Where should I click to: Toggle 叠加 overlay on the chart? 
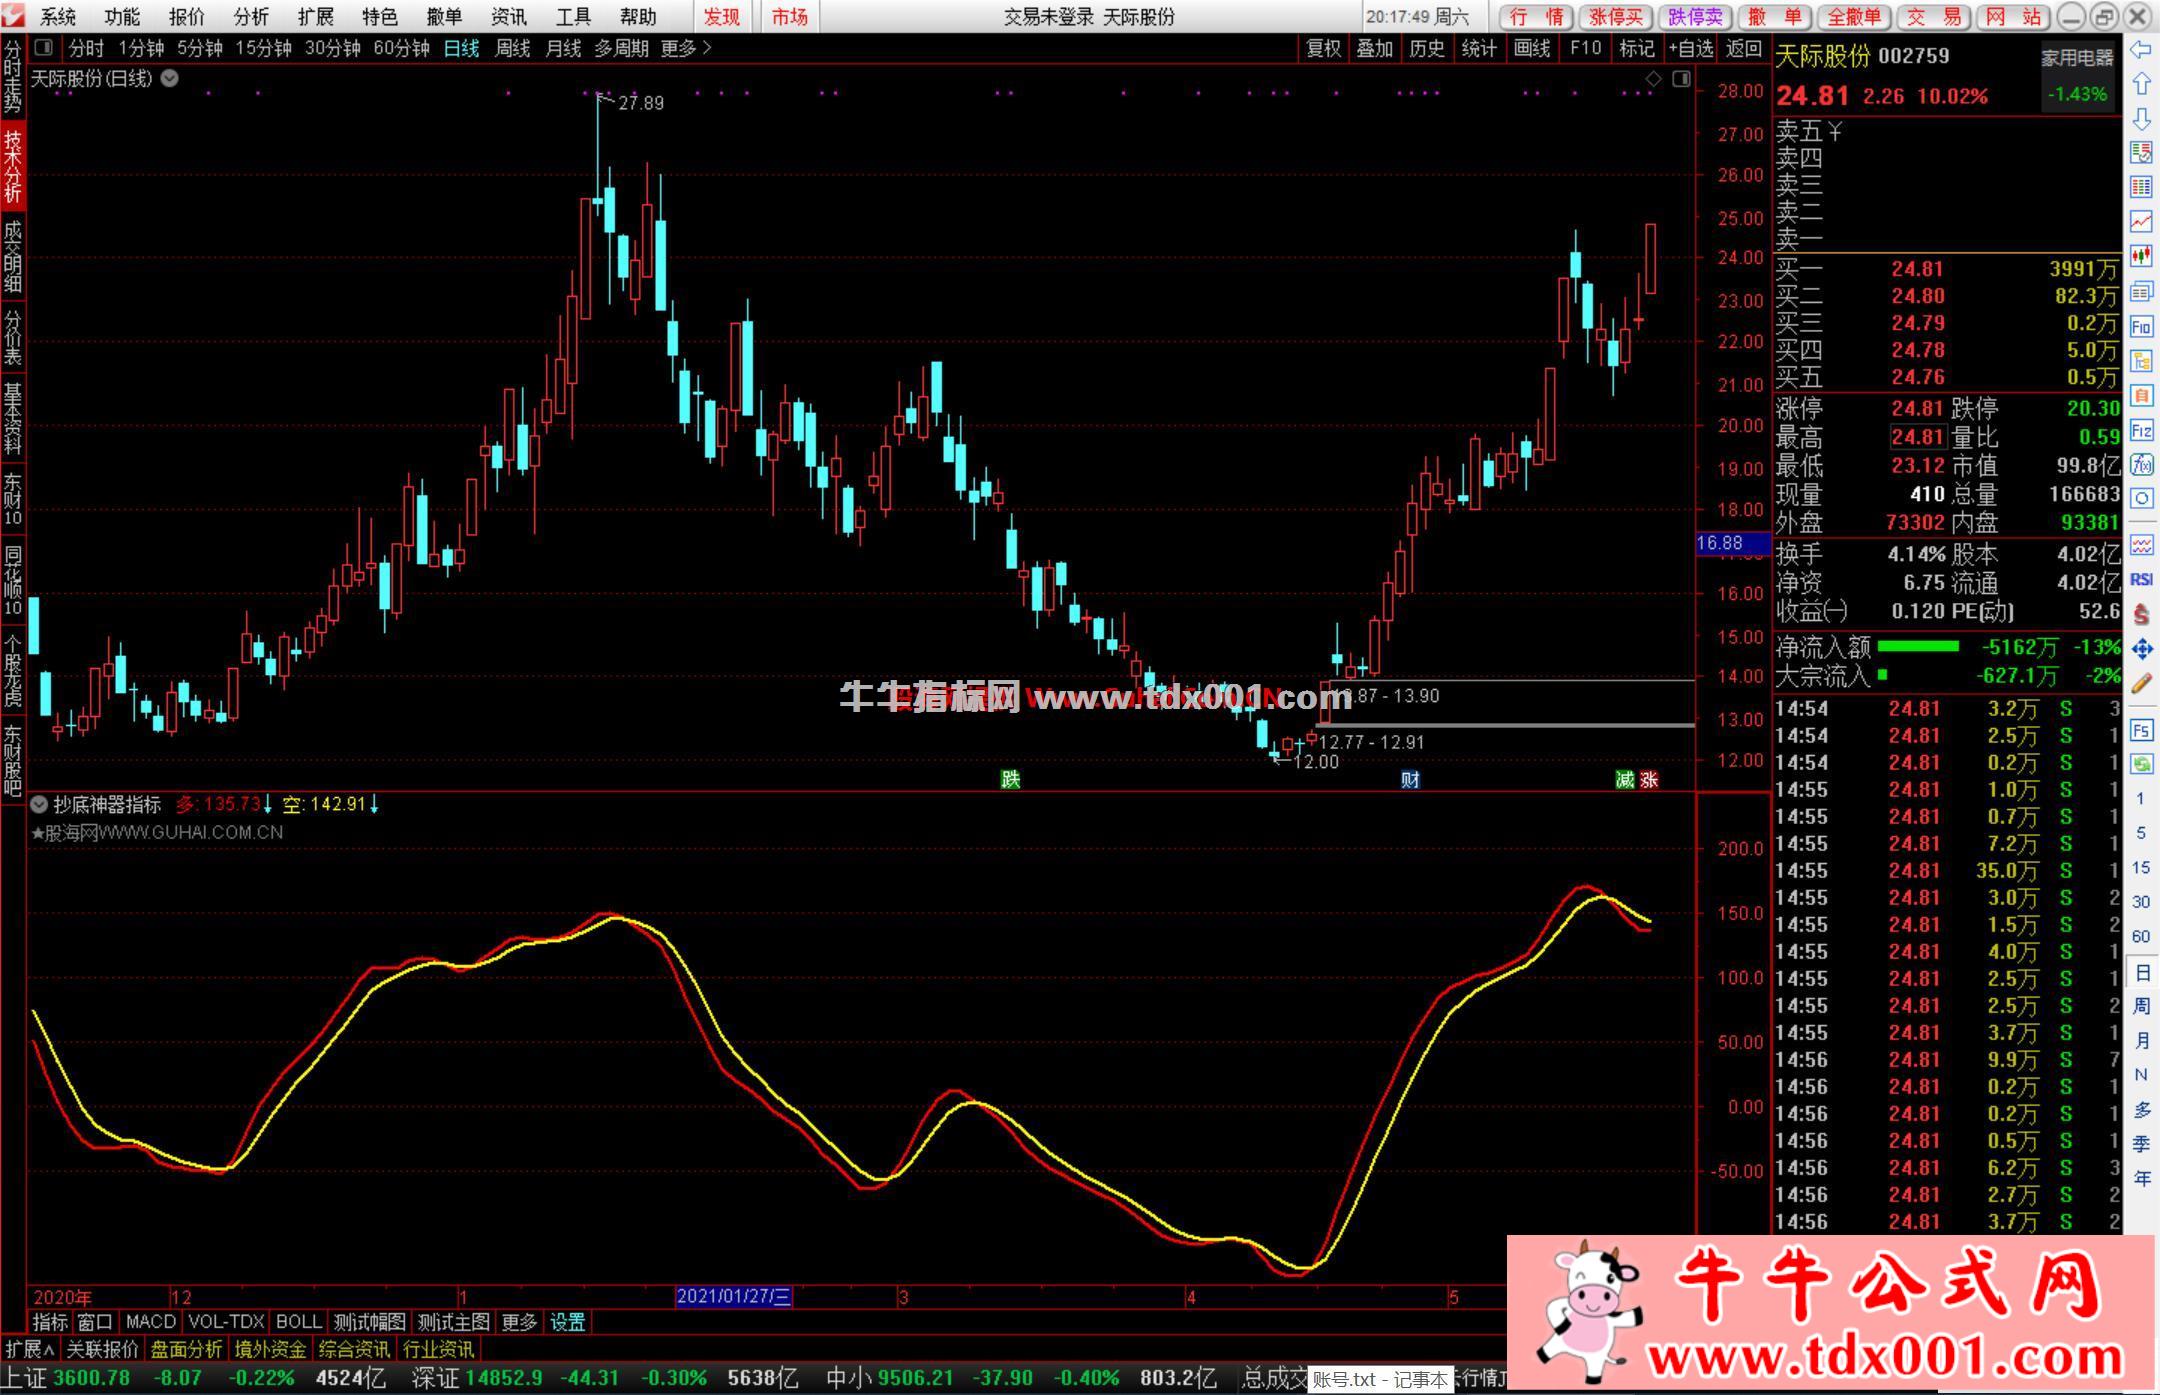pos(1375,48)
